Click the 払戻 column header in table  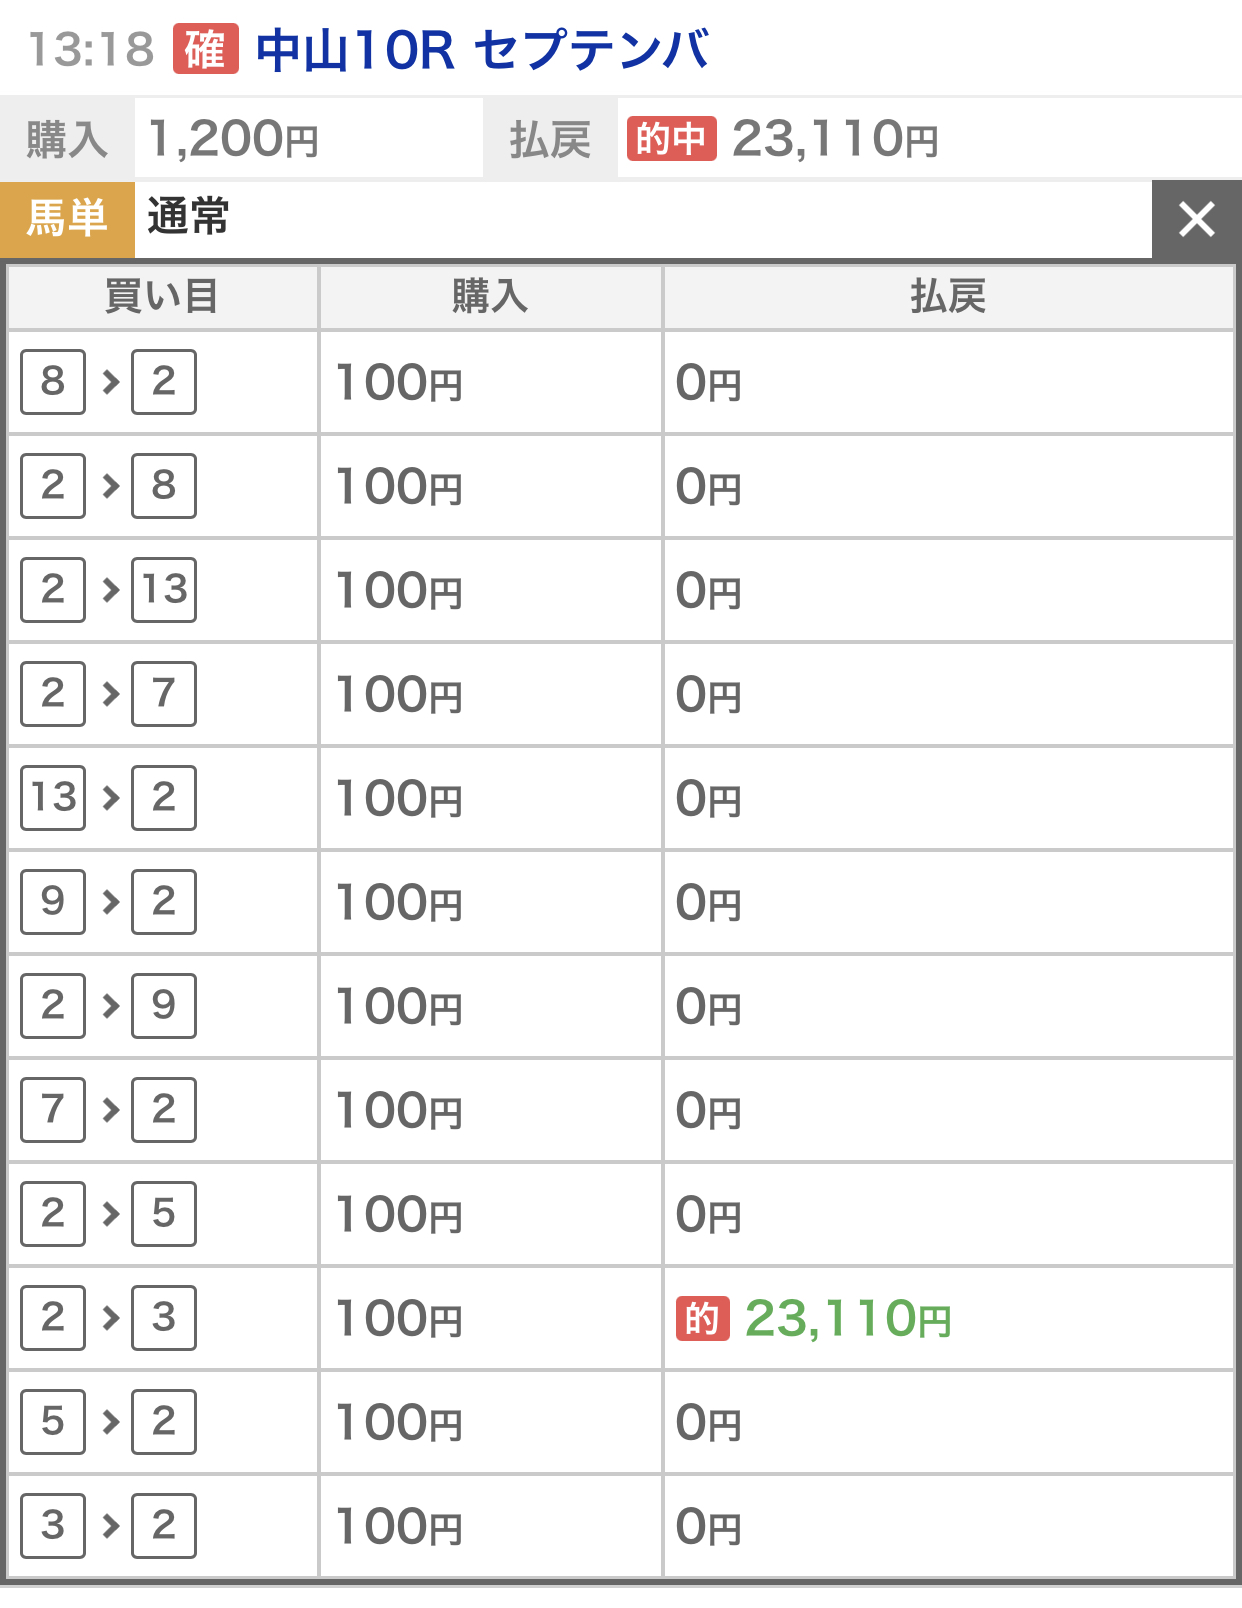click(x=948, y=297)
